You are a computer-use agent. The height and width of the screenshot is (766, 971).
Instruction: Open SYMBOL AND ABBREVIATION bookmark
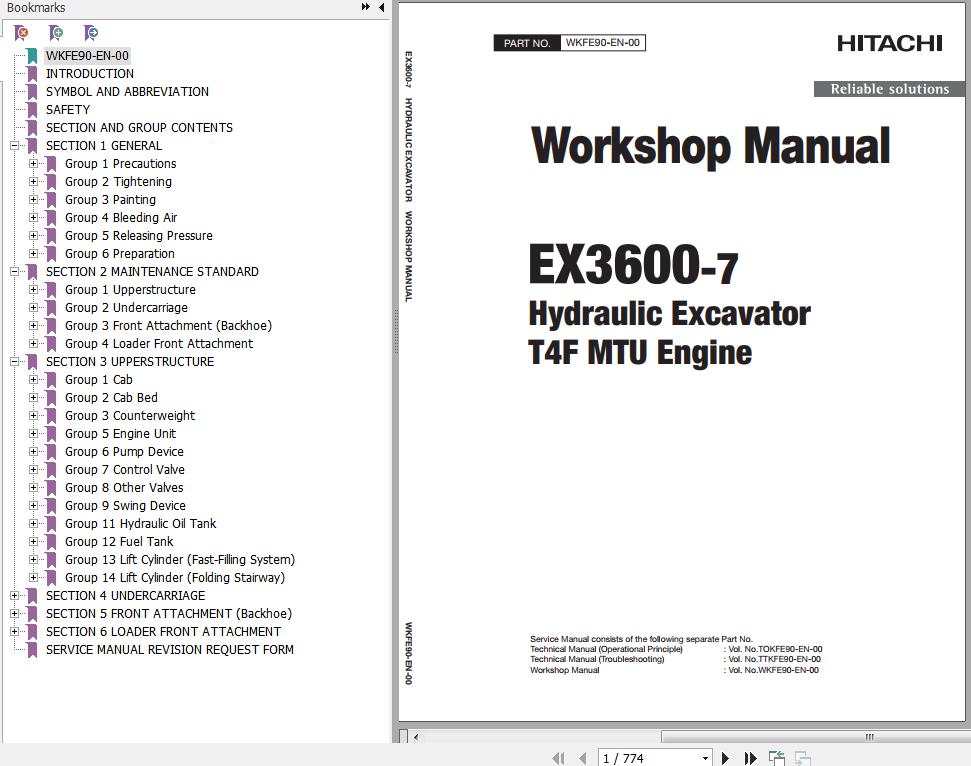click(128, 92)
